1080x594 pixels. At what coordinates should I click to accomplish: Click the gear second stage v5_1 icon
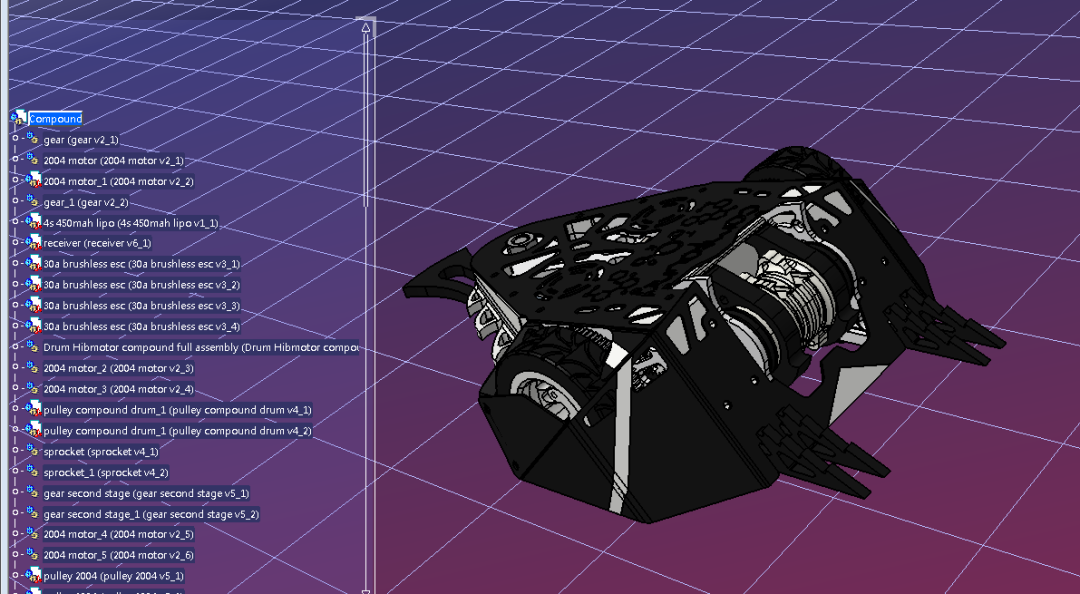pyautogui.click(x=32, y=493)
